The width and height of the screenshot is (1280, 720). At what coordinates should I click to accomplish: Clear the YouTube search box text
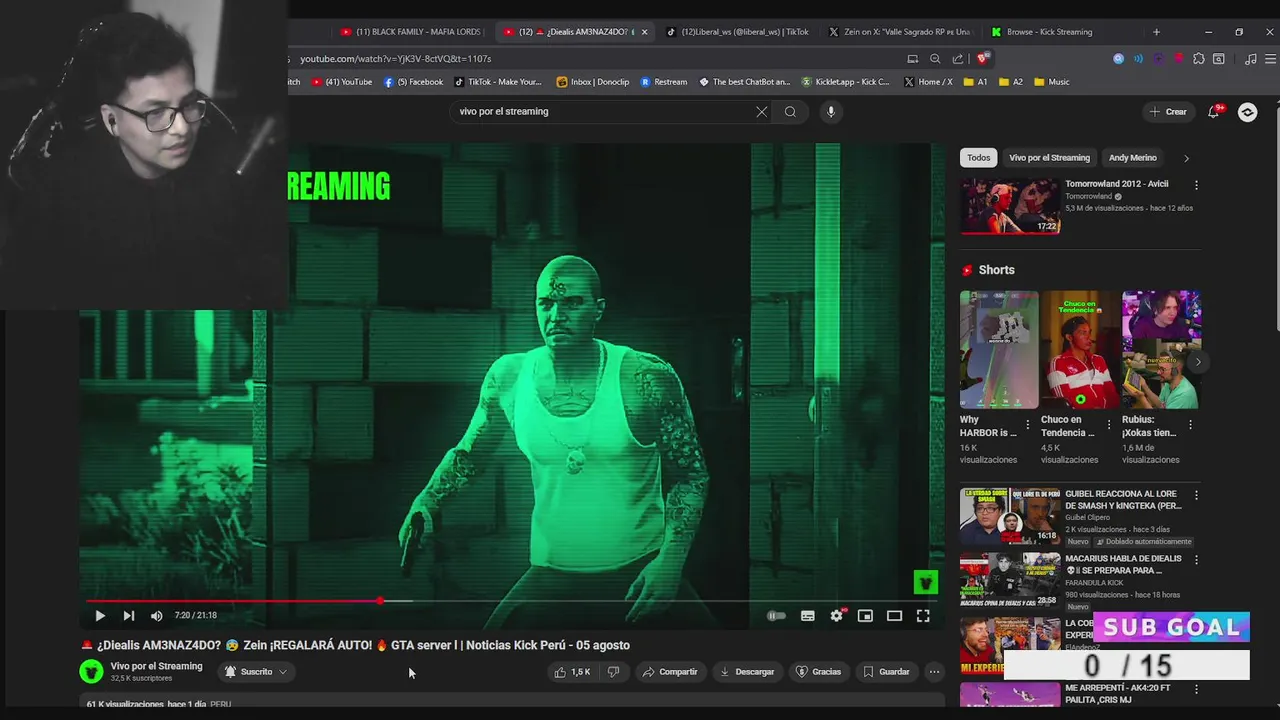tap(762, 112)
